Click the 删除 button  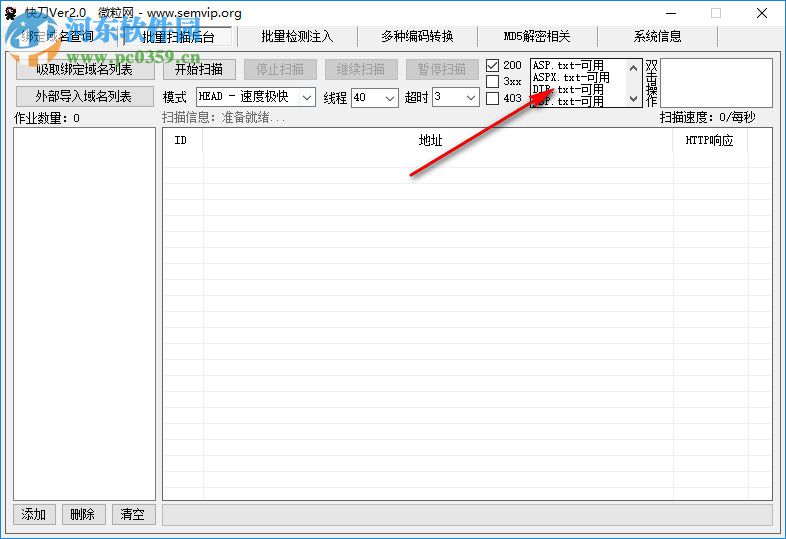83,514
